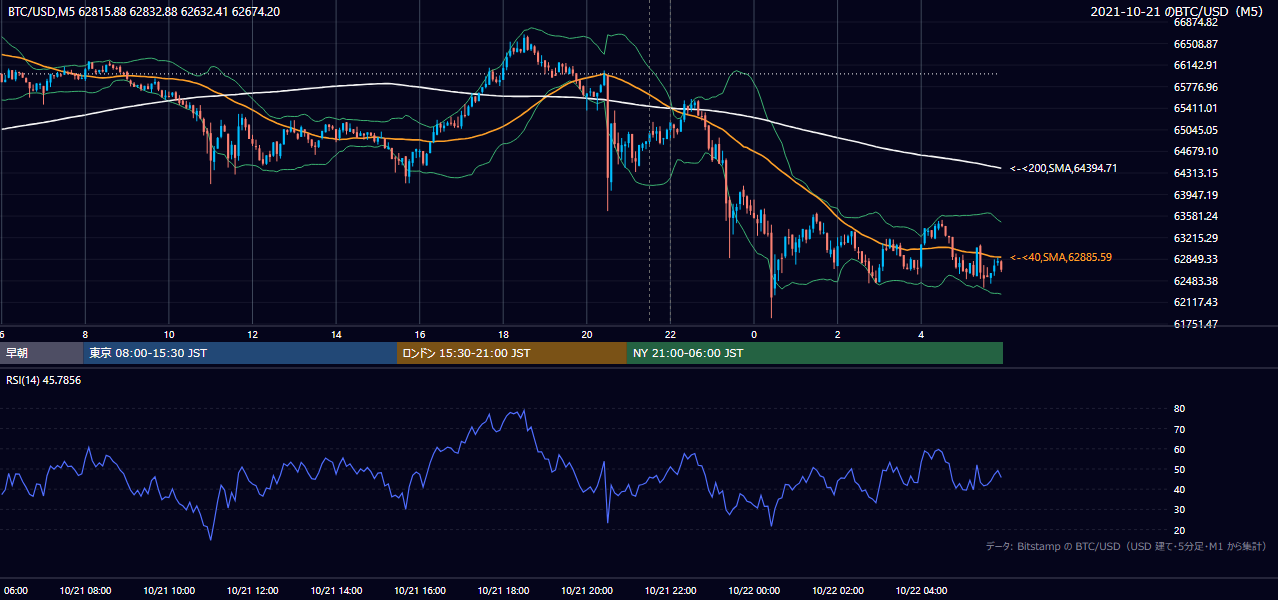Click RSI axis level 50
Image resolution: width=1278 pixels, height=600 pixels.
click(x=1179, y=469)
